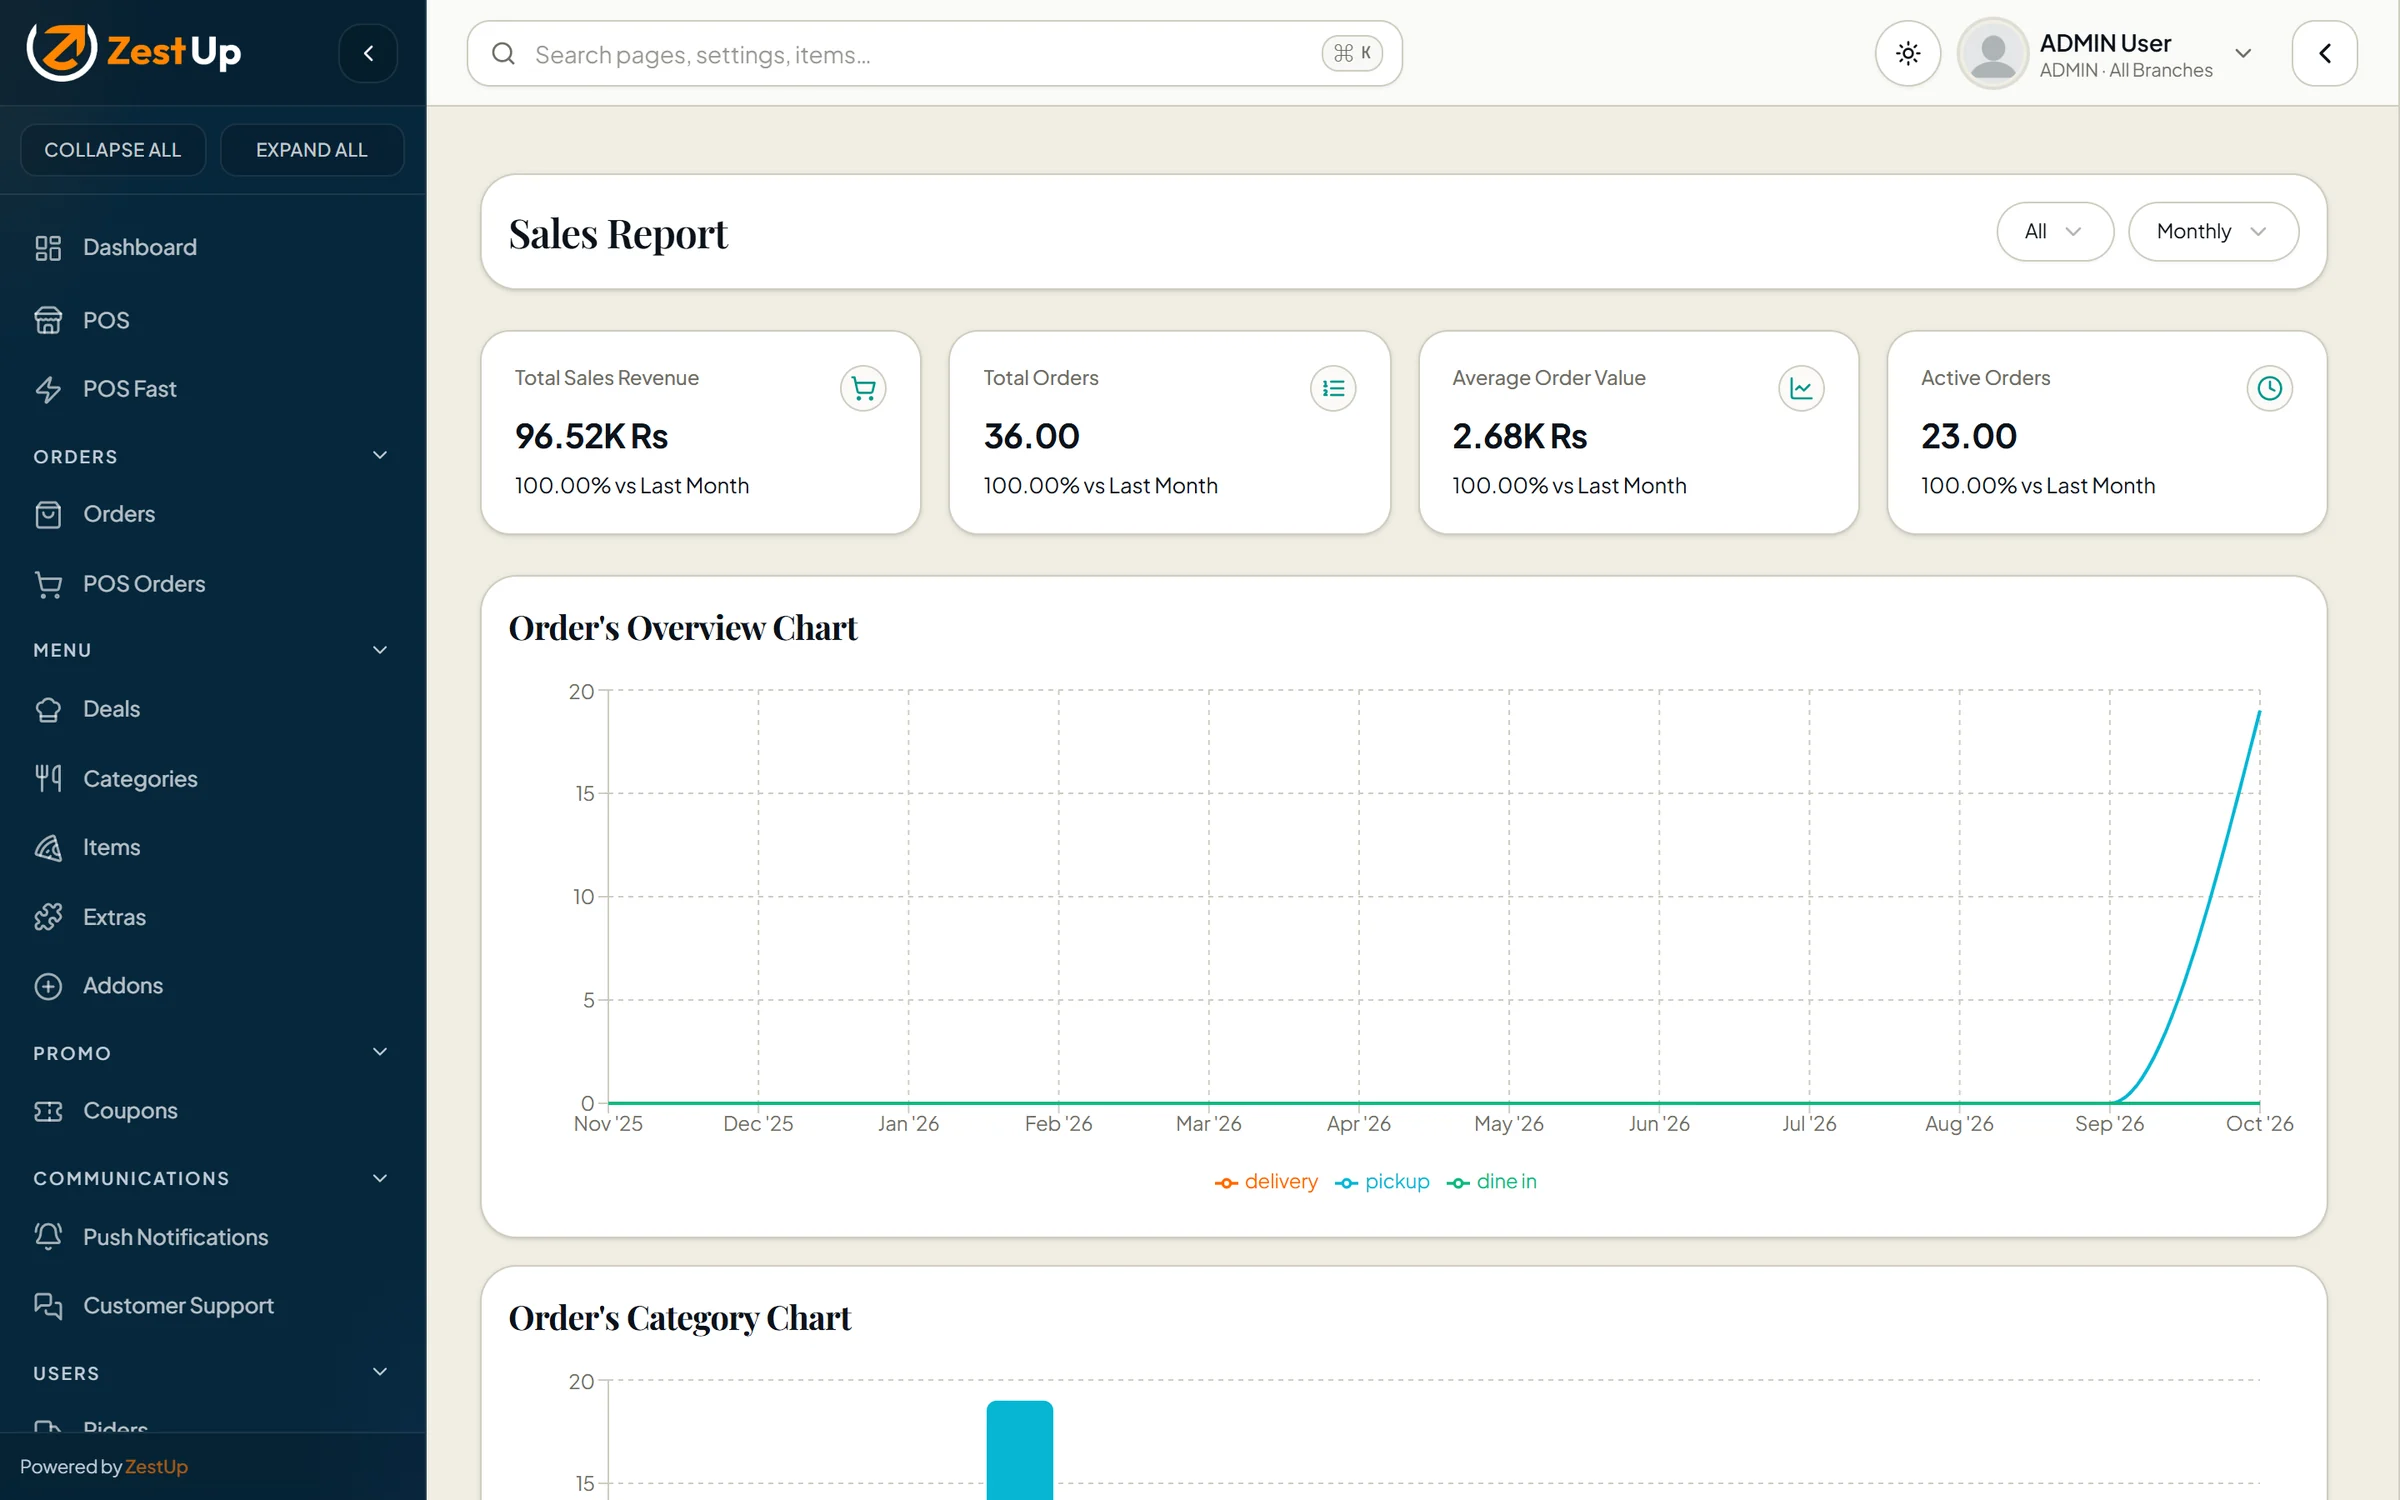
Task: Toggle the delivery series in legend
Action: pos(1266,1182)
